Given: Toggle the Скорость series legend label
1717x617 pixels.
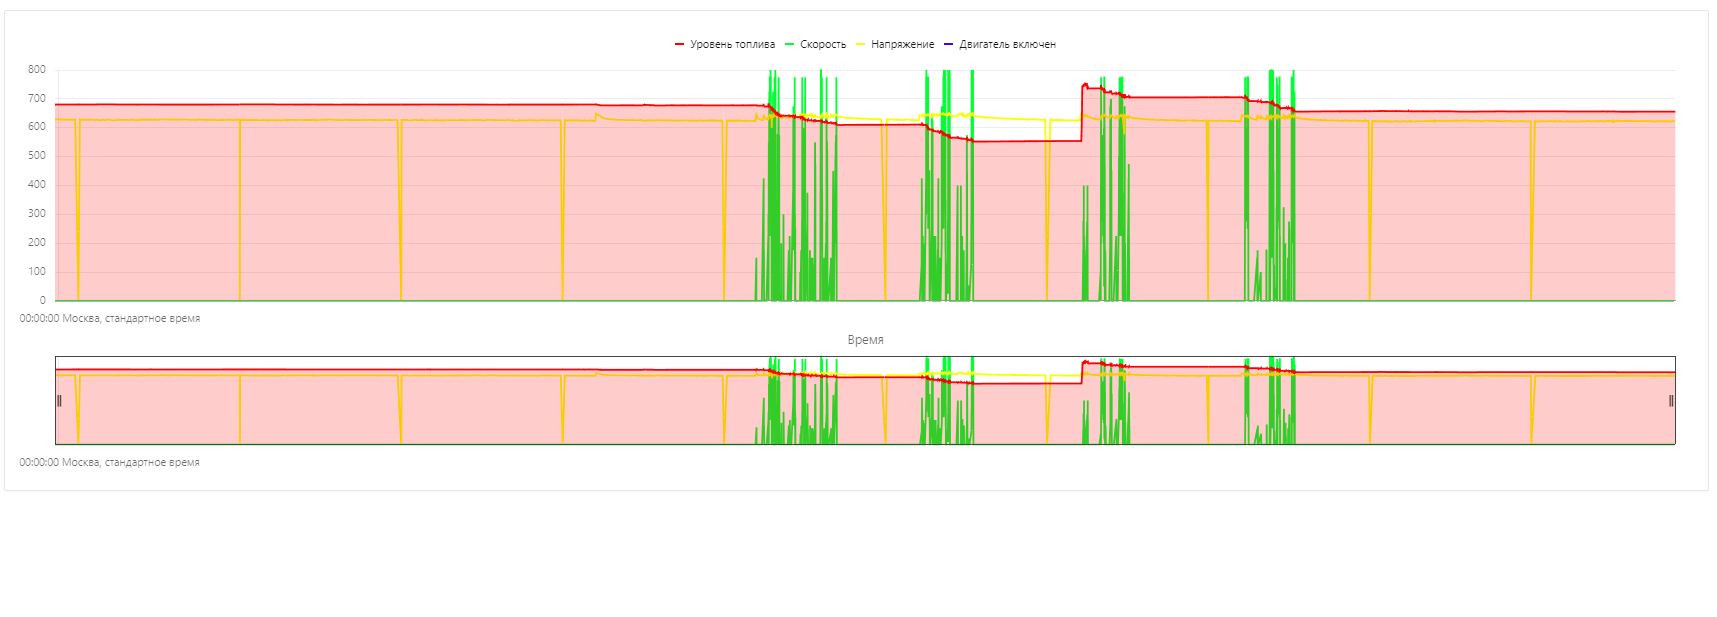Looking at the screenshot, I should (822, 45).
